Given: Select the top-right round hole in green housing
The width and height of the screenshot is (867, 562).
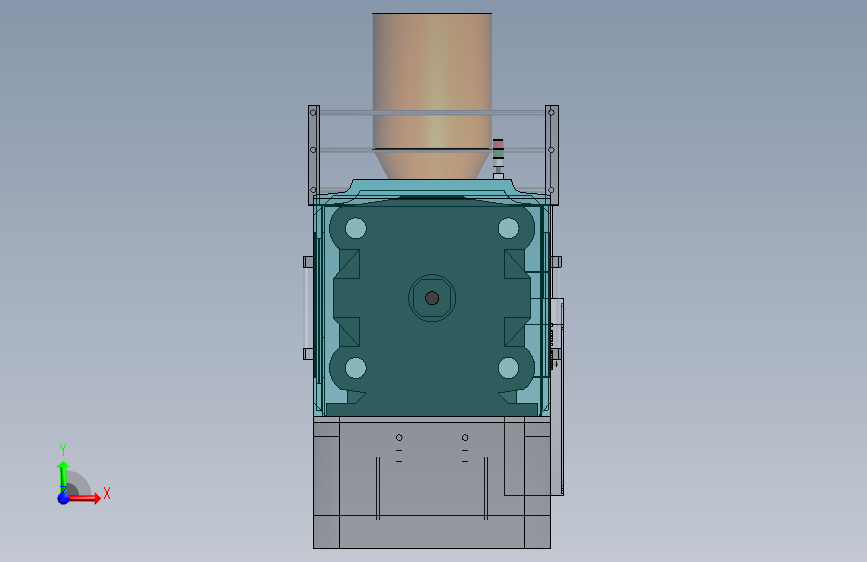Looking at the screenshot, I should [508, 228].
